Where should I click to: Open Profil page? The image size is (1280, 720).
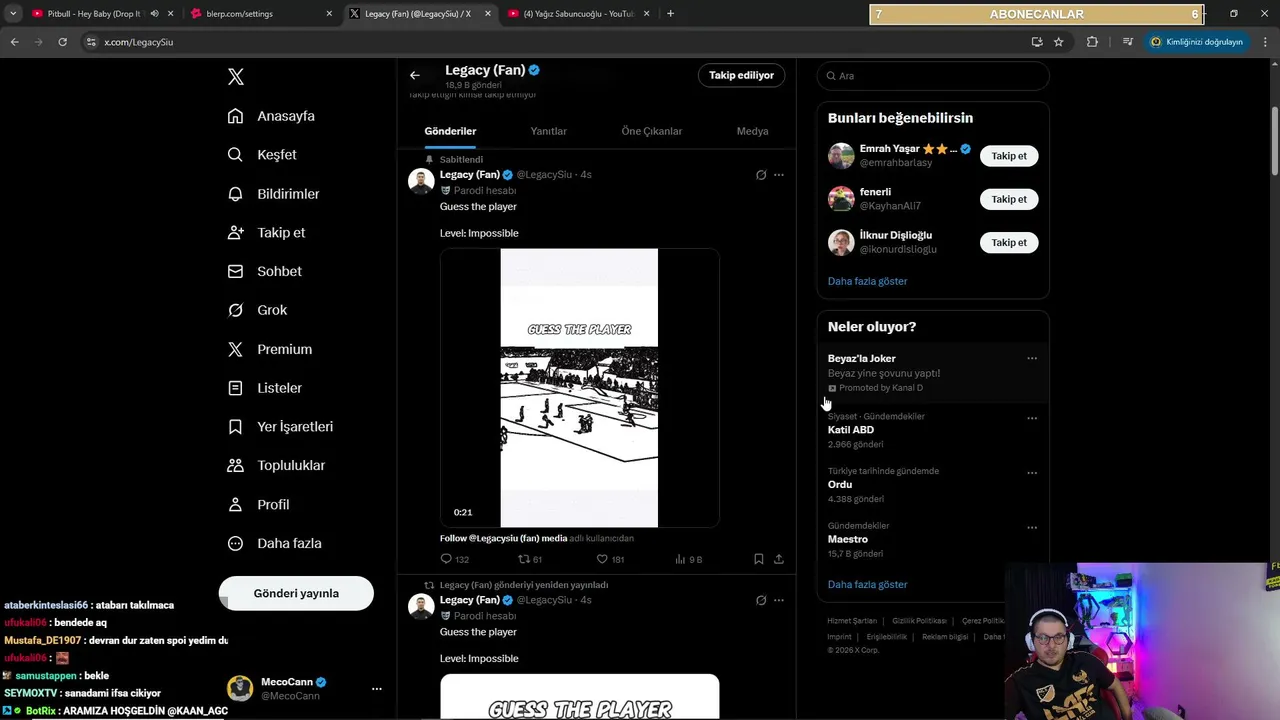pyautogui.click(x=259, y=504)
